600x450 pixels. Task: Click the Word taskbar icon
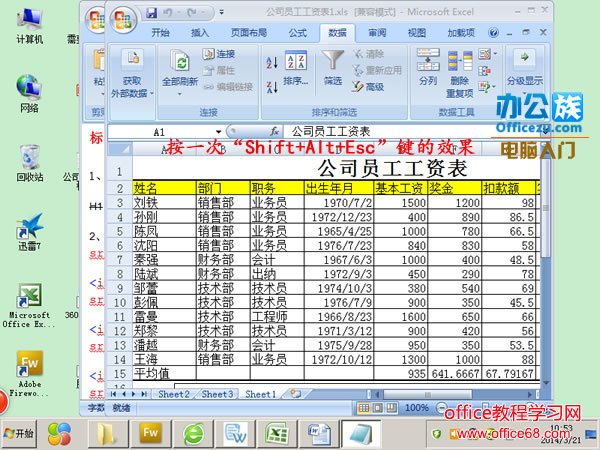coord(319,434)
